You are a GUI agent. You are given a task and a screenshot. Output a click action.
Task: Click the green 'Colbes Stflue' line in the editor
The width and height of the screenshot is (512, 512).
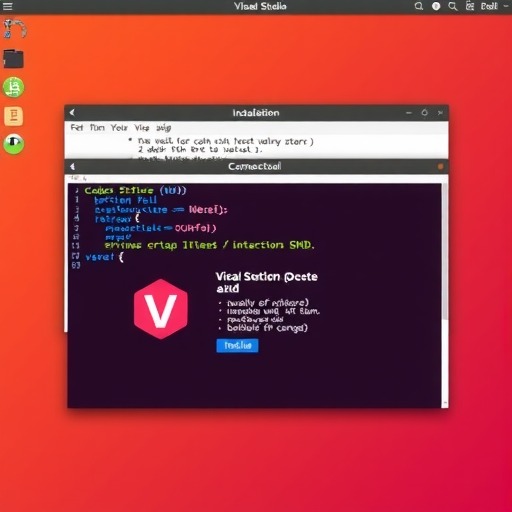(135, 190)
